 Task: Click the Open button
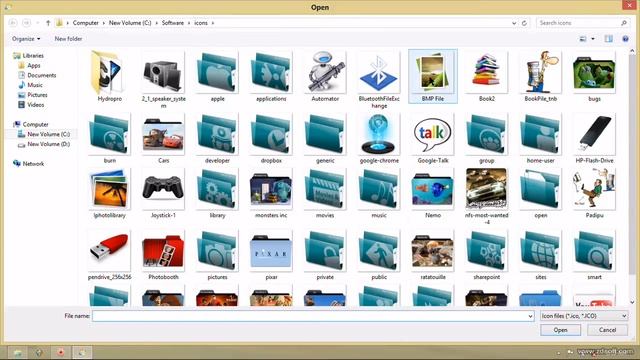(x=560, y=330)
